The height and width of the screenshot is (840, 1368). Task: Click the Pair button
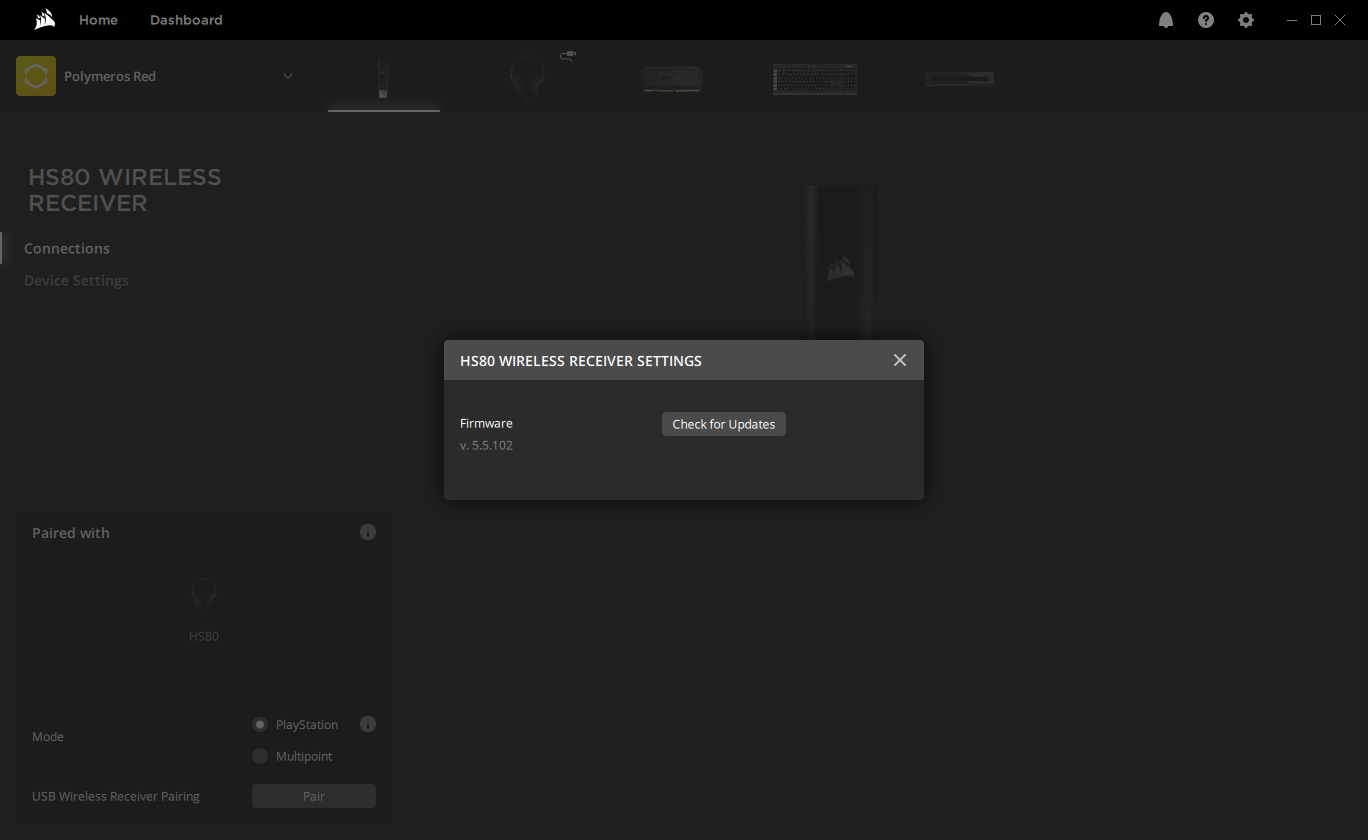[314, 796]
